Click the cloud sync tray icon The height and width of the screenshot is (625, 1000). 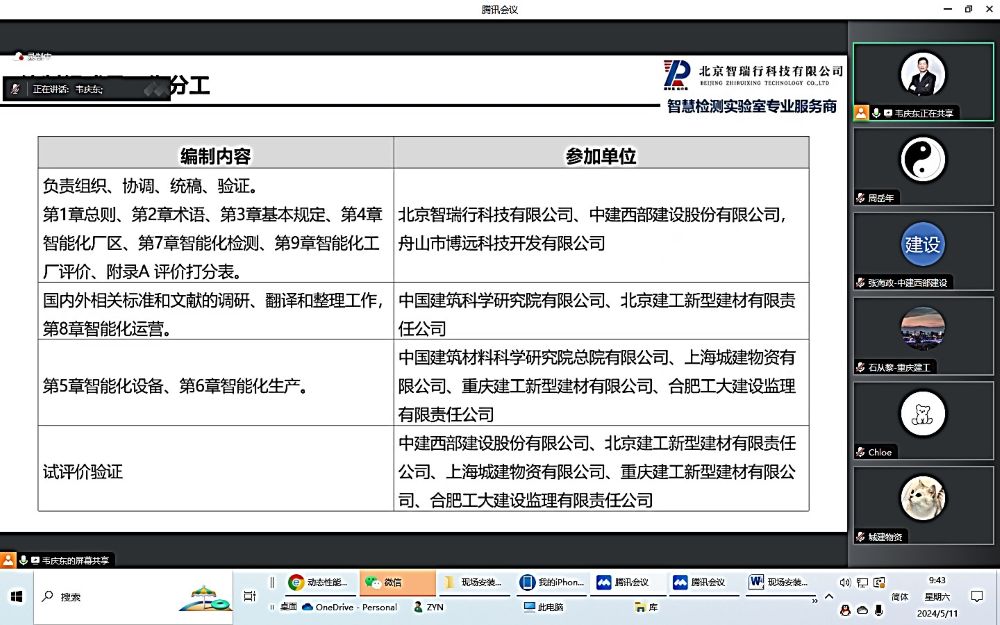pyautogui.click(x=862, y=611)
